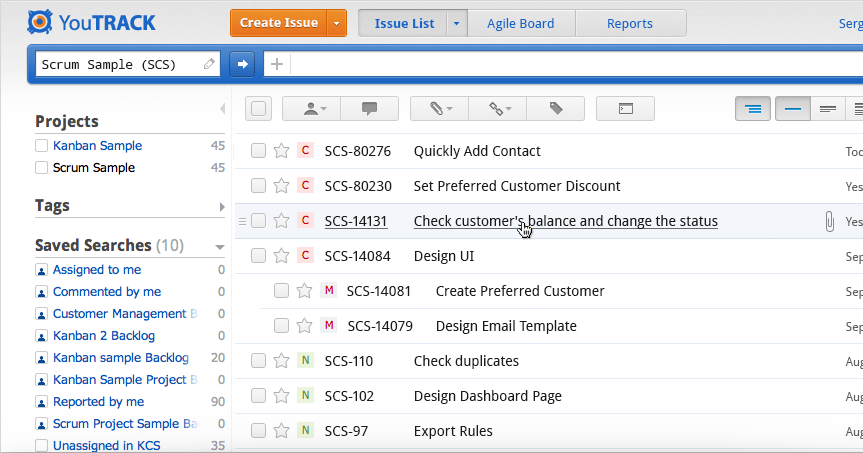Open the Create Issue dropdown arrow
The width and height of the screenshot is (863, 453).
coord(337,23)
